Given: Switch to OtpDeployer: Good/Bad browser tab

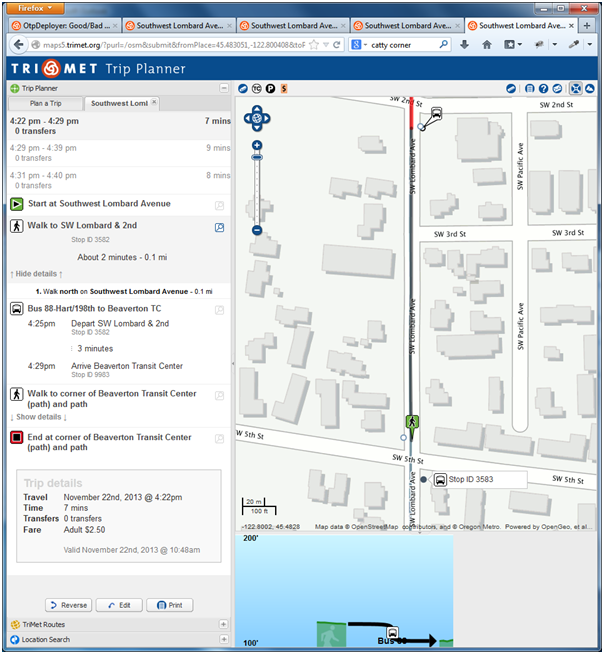Looking at the screenshot, I should pyautogui.click(x=65, y=25).
